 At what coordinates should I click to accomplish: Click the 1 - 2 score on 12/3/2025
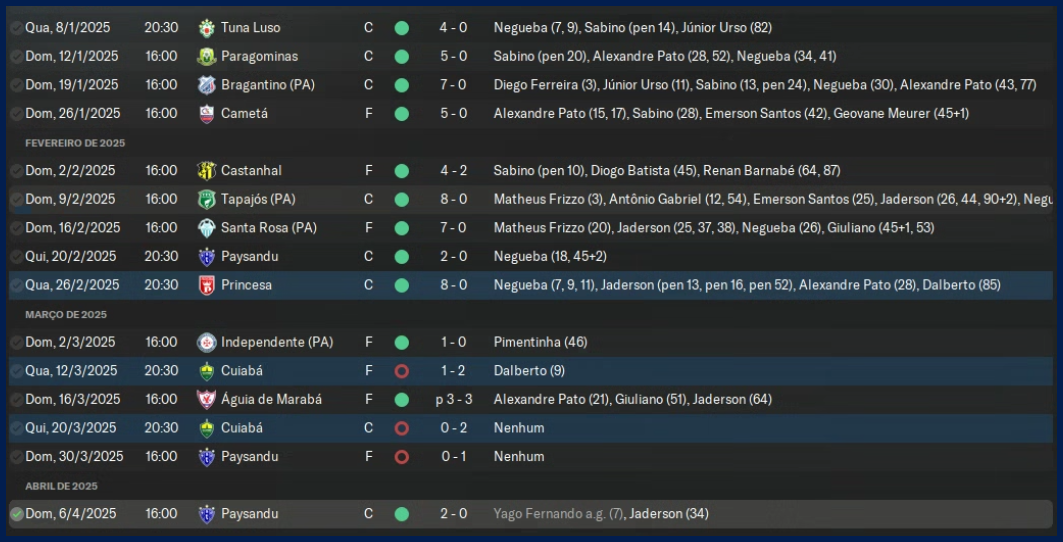click(453, 371)
